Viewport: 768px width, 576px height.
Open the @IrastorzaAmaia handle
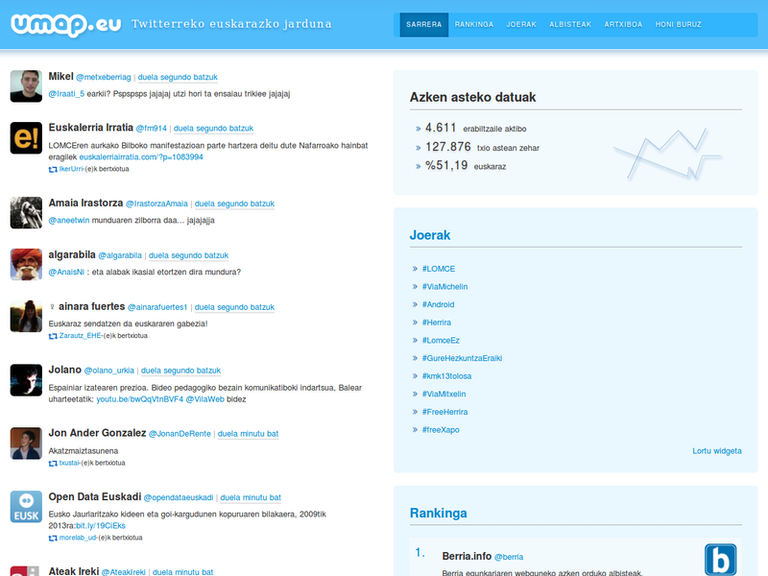pos(157,204)
